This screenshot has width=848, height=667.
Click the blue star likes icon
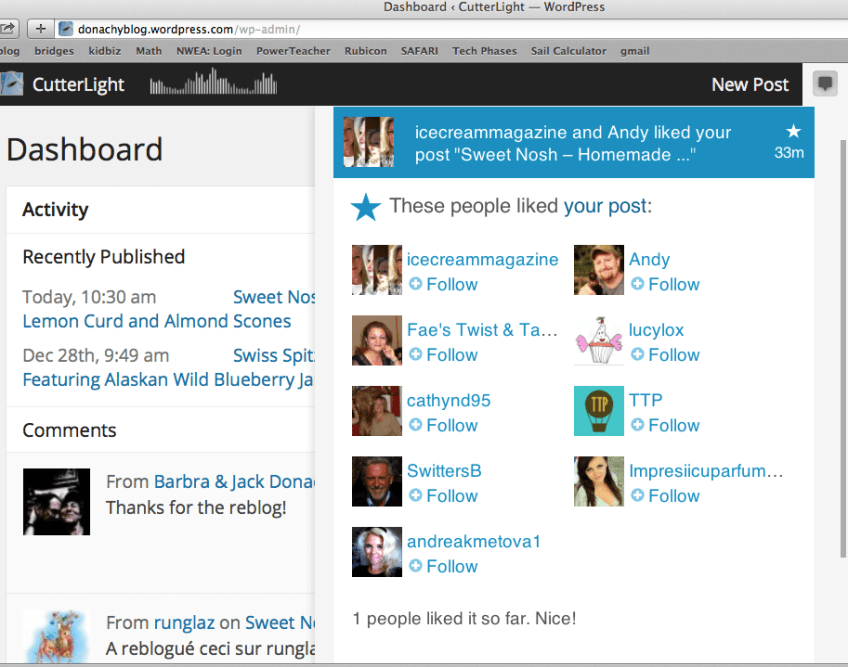[x=366, y=207]
